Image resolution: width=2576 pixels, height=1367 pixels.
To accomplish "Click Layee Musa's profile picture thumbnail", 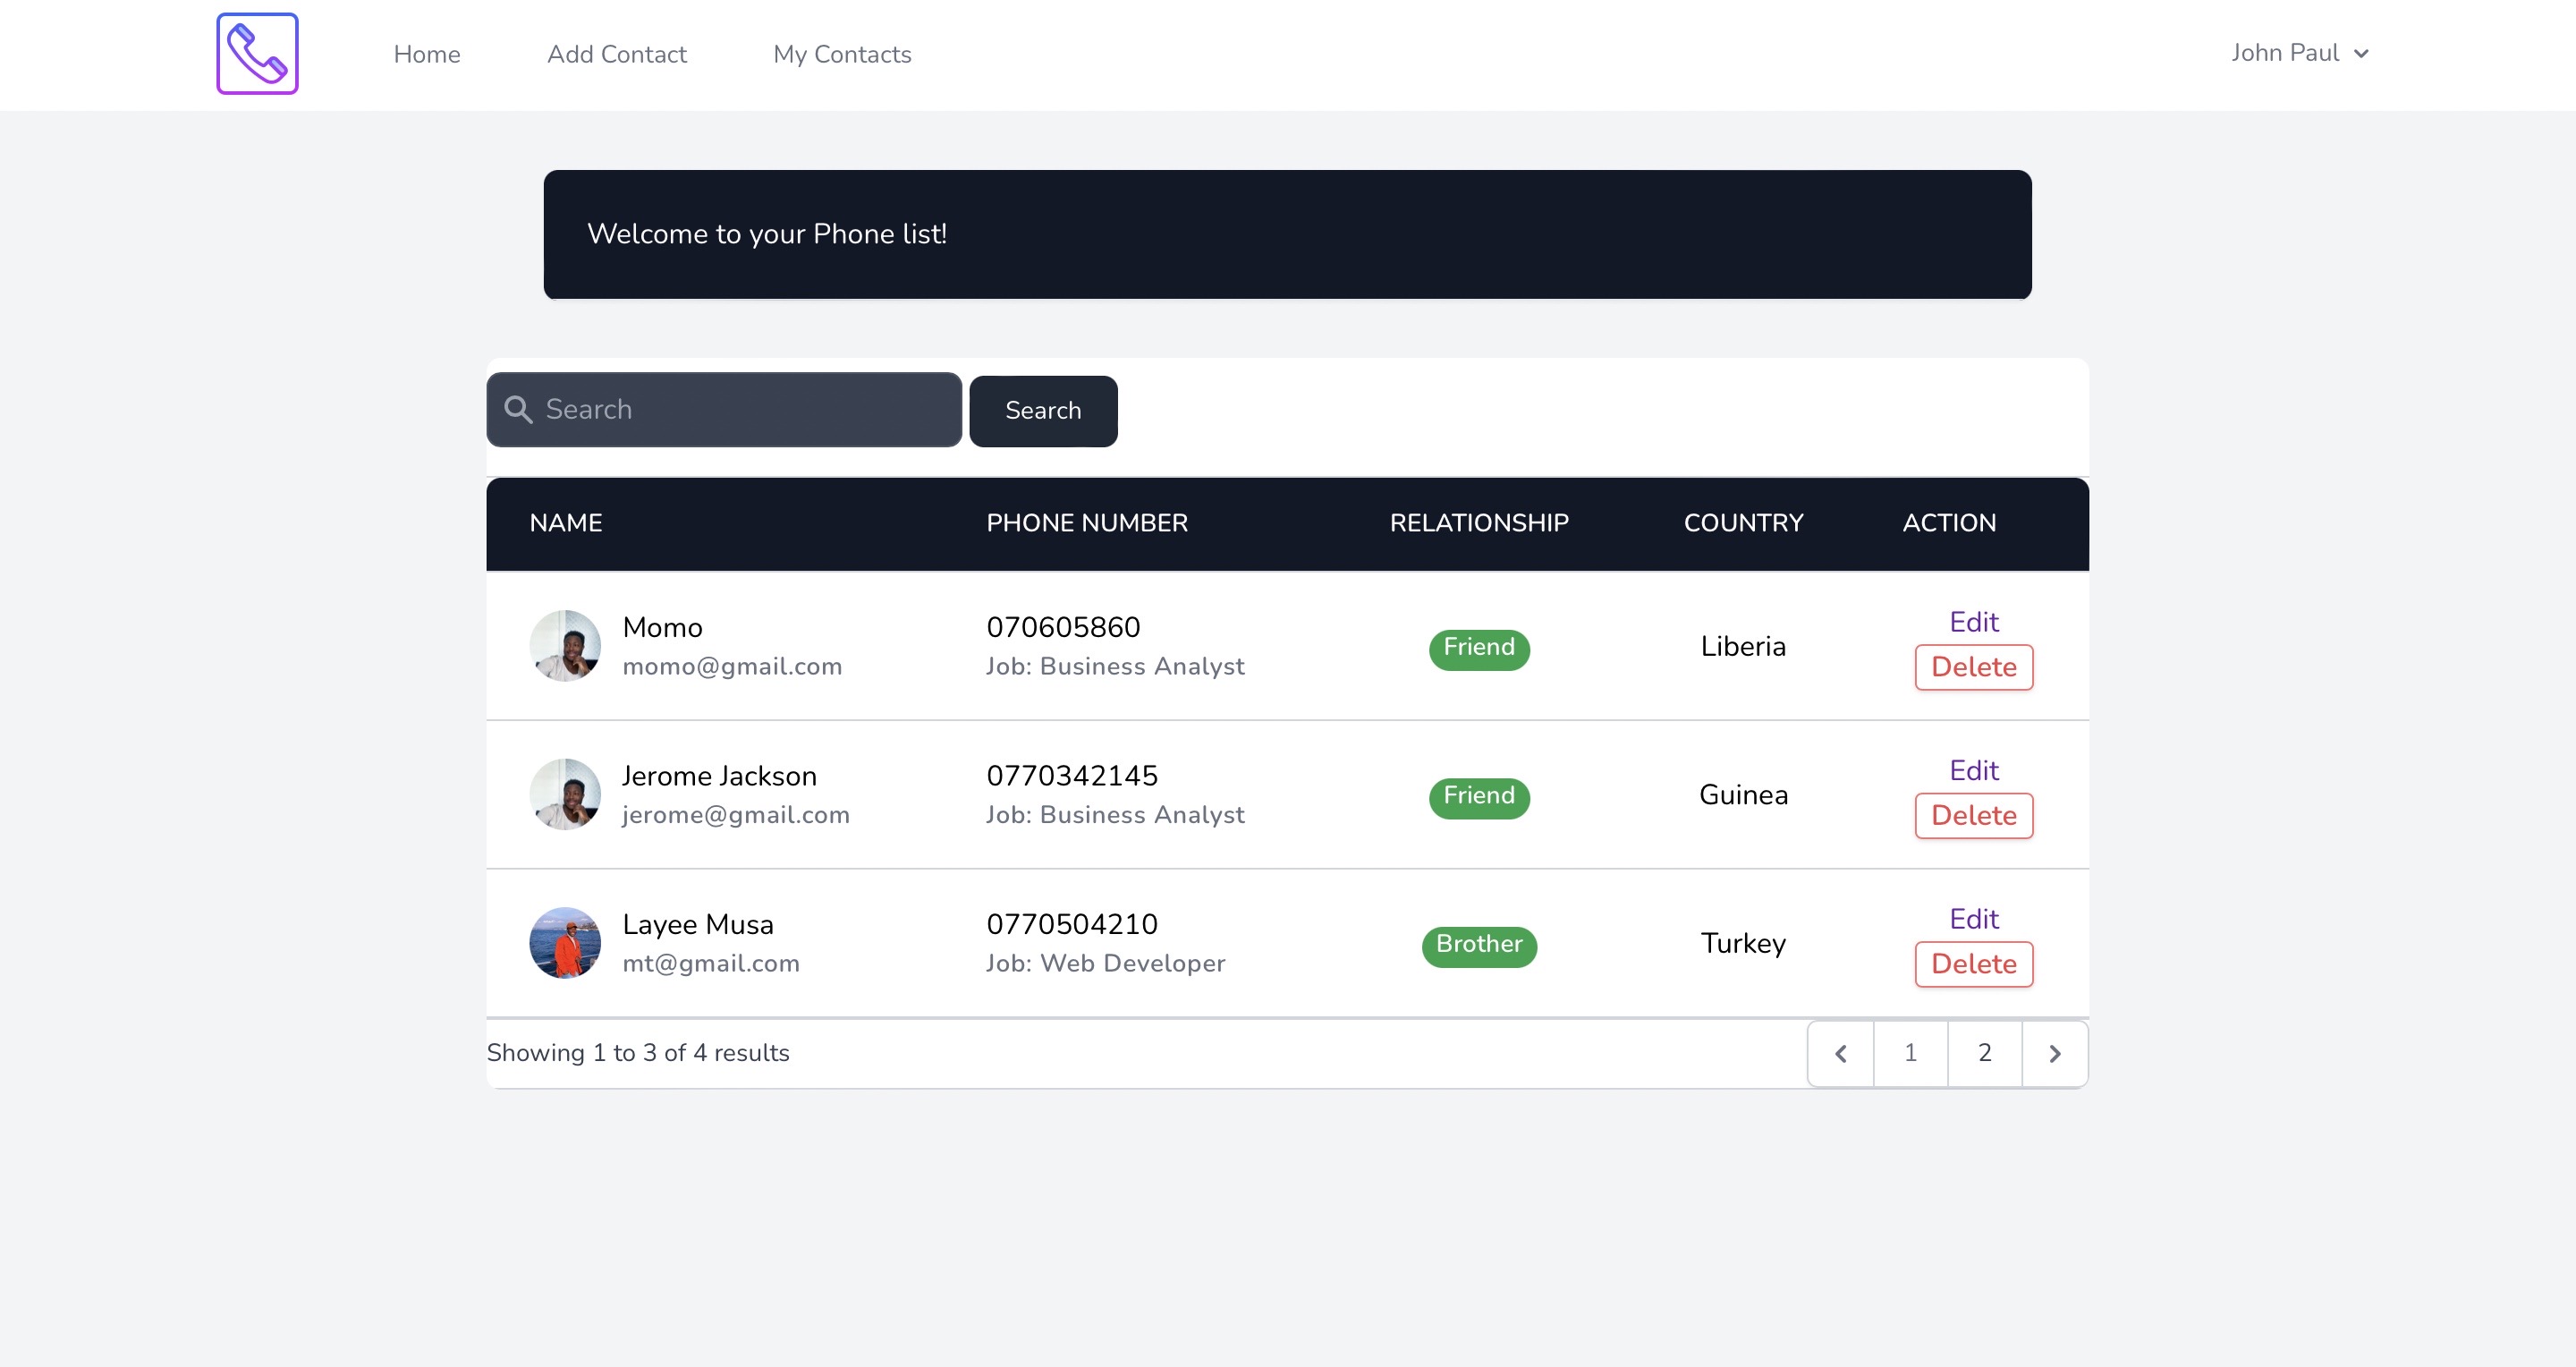I will click(567, 943).
